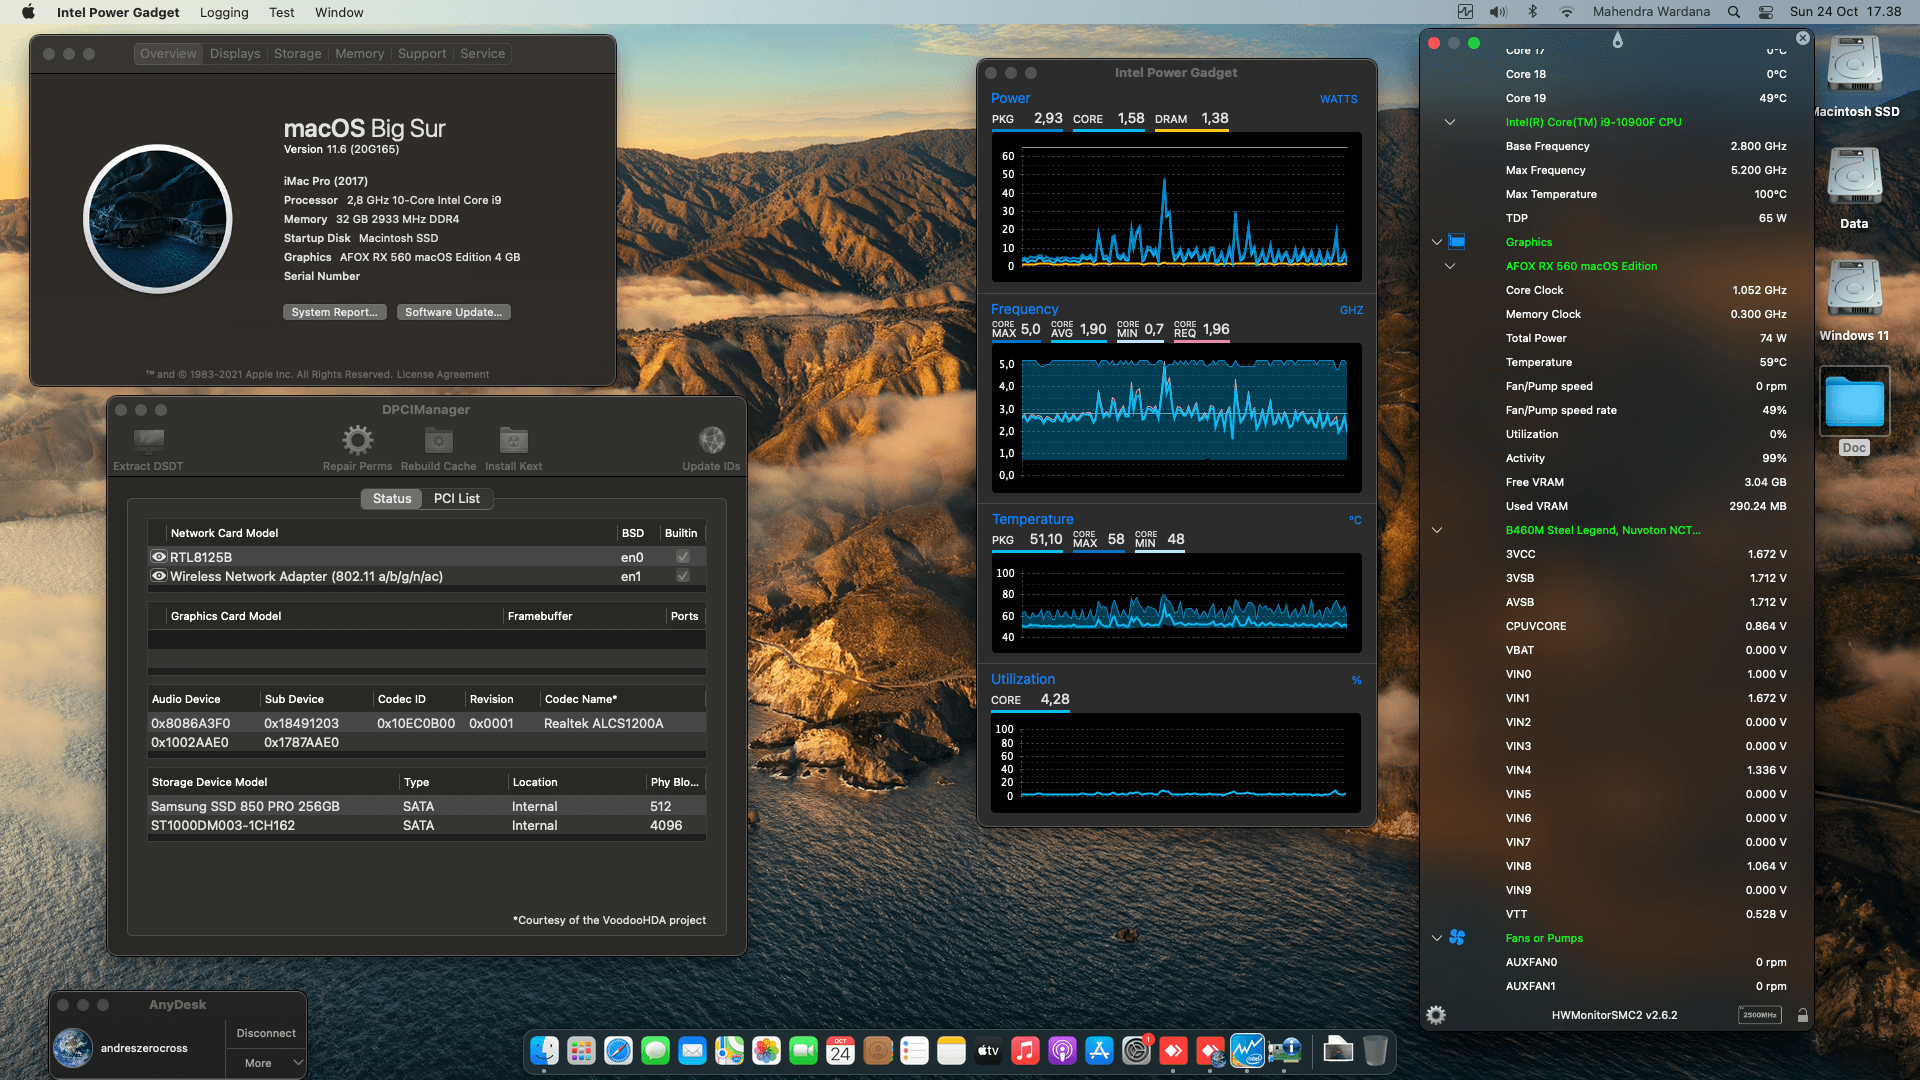Click the water drop icon atop HWMonitor
The height and width of the screenshot is (1080, 1920).
click(x=1617, y=40)
